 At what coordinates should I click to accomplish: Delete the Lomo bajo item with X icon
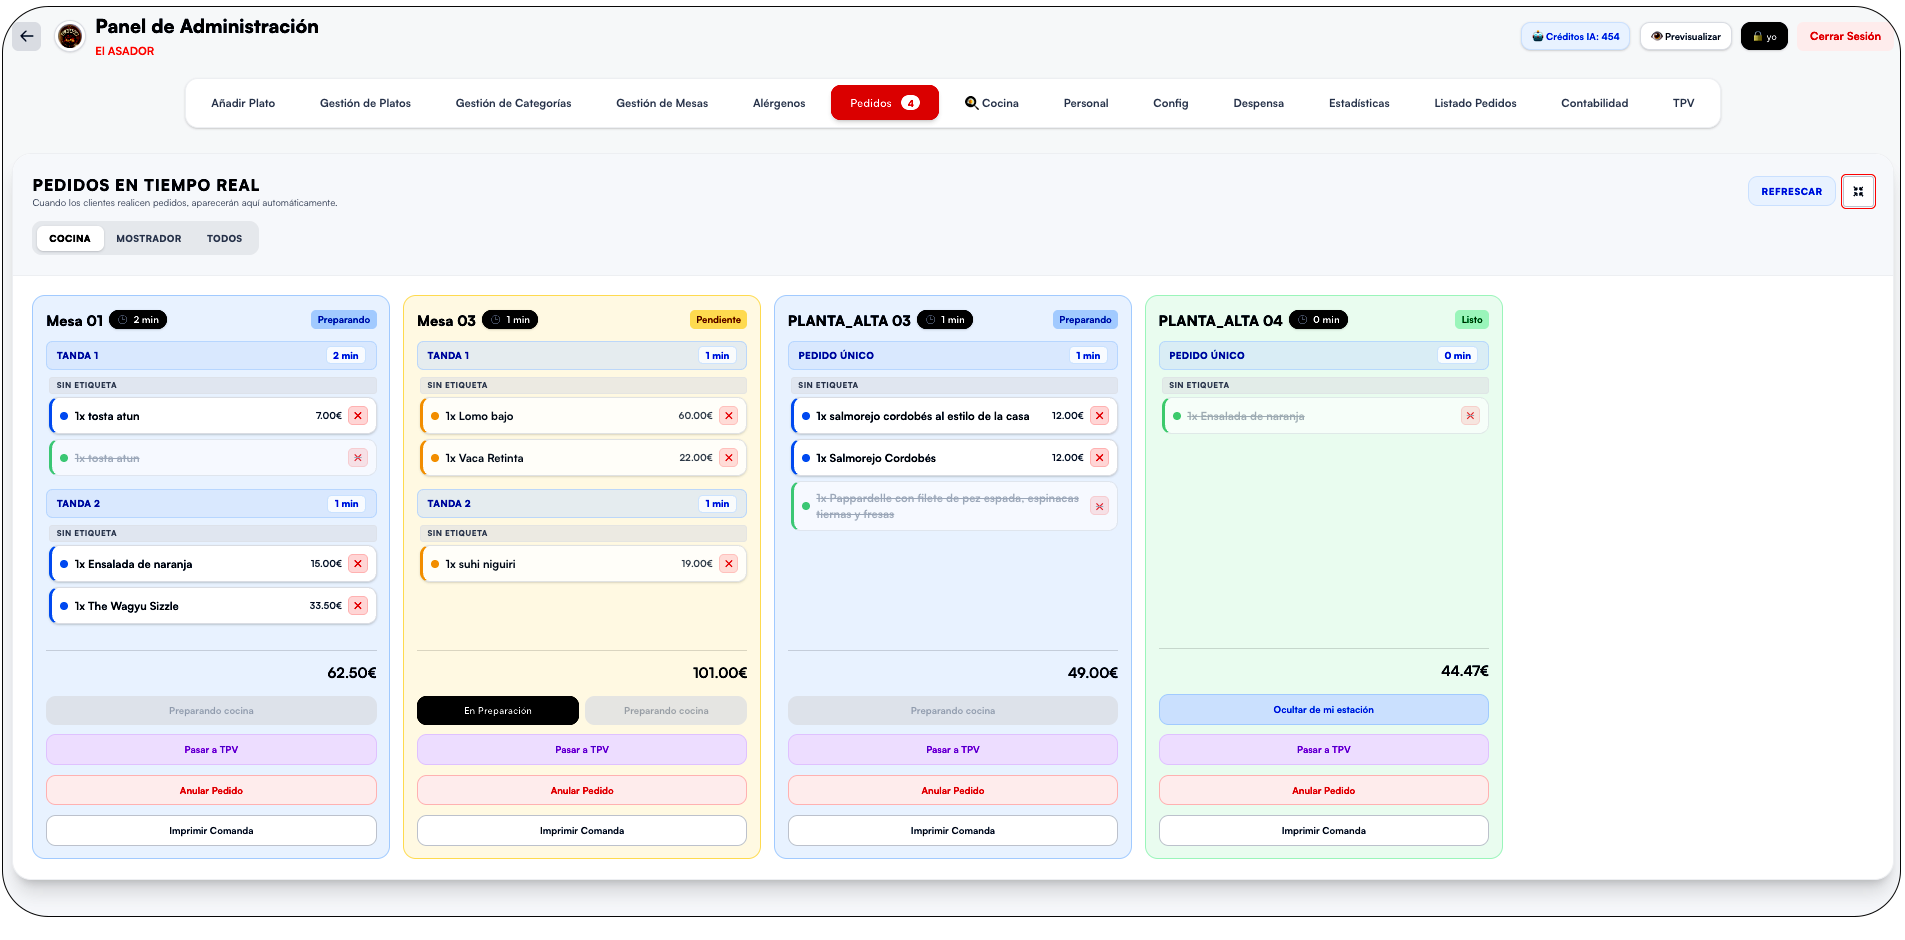click(x=729, y=416)
